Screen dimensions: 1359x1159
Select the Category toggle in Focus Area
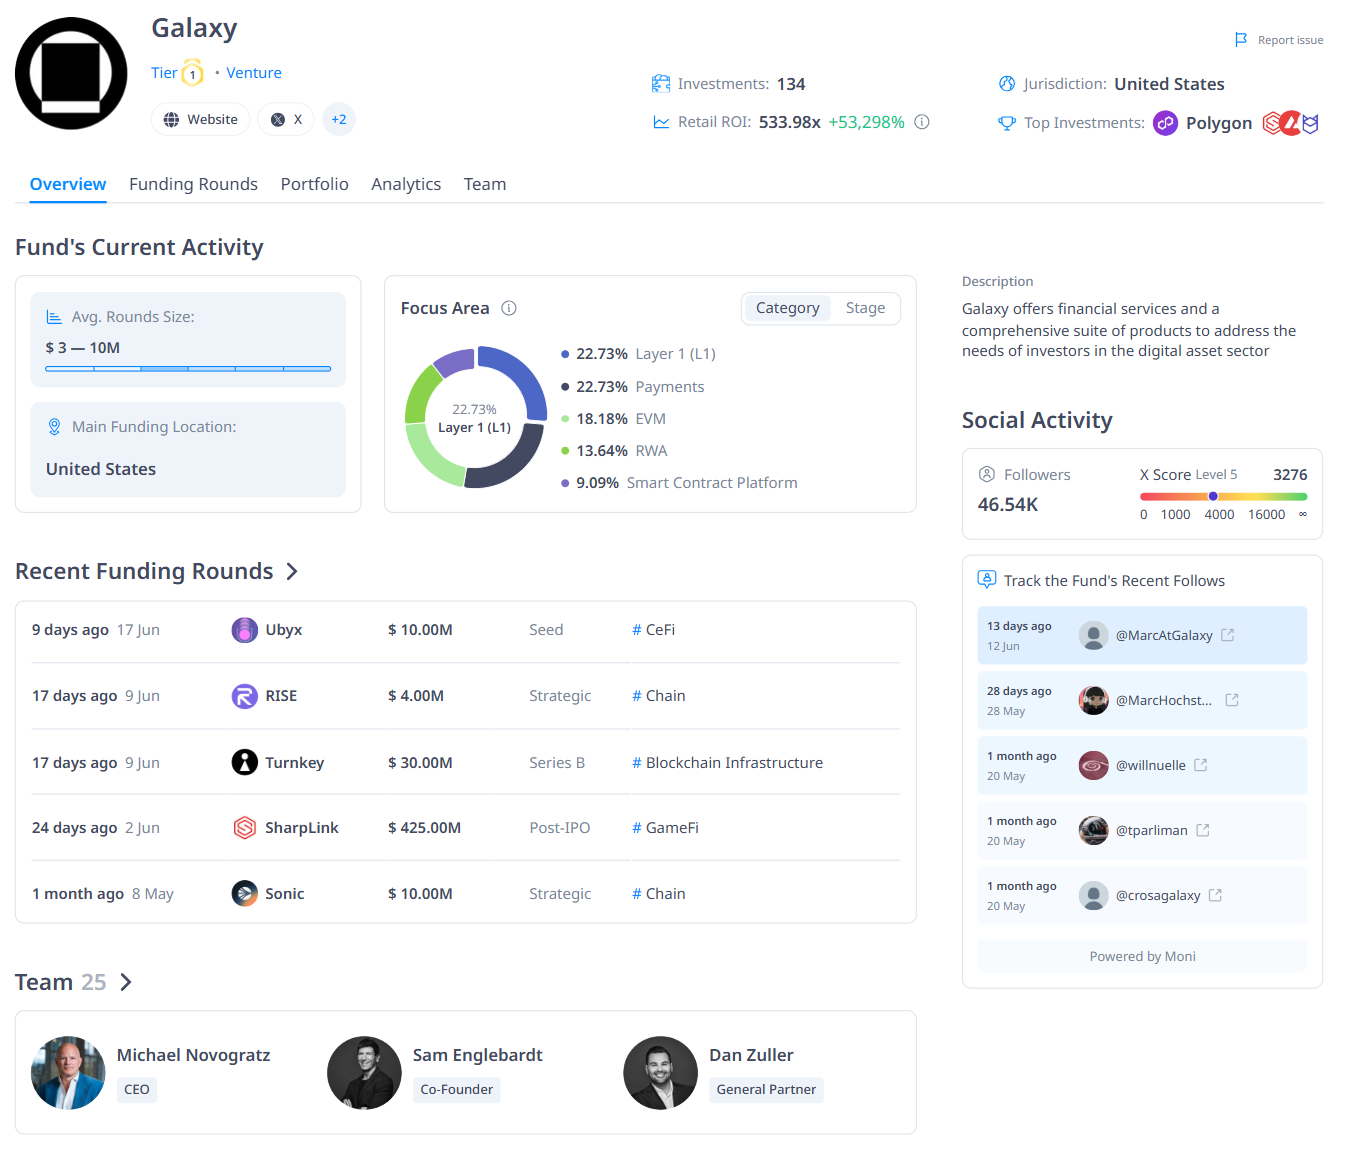click(787, 308)
